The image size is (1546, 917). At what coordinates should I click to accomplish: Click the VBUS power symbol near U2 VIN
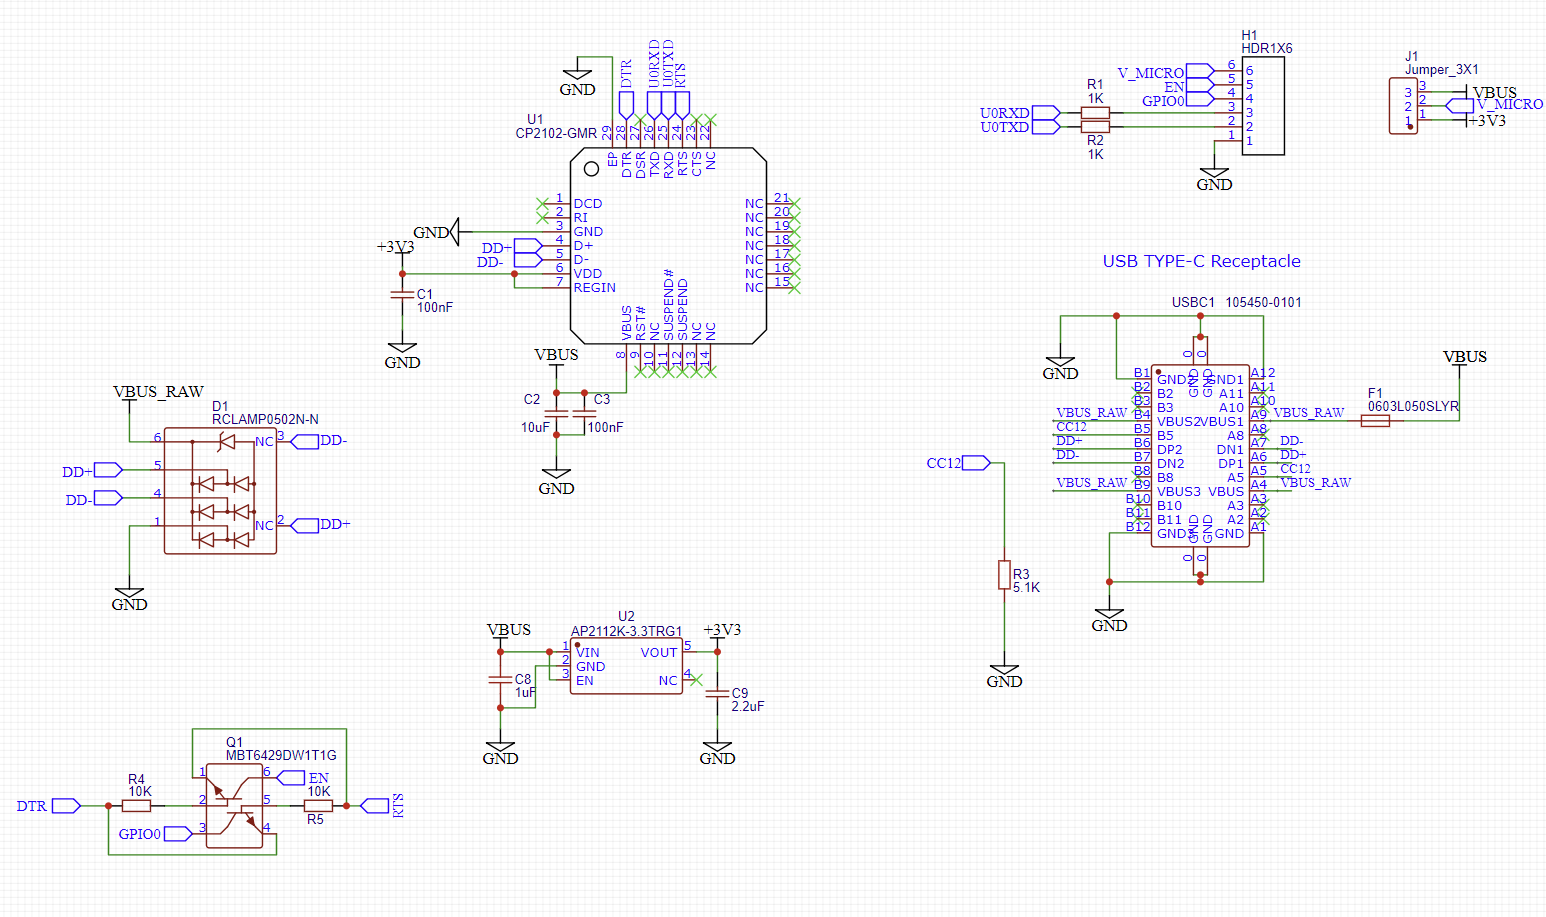pyautogui.click(x=509, y=631)
